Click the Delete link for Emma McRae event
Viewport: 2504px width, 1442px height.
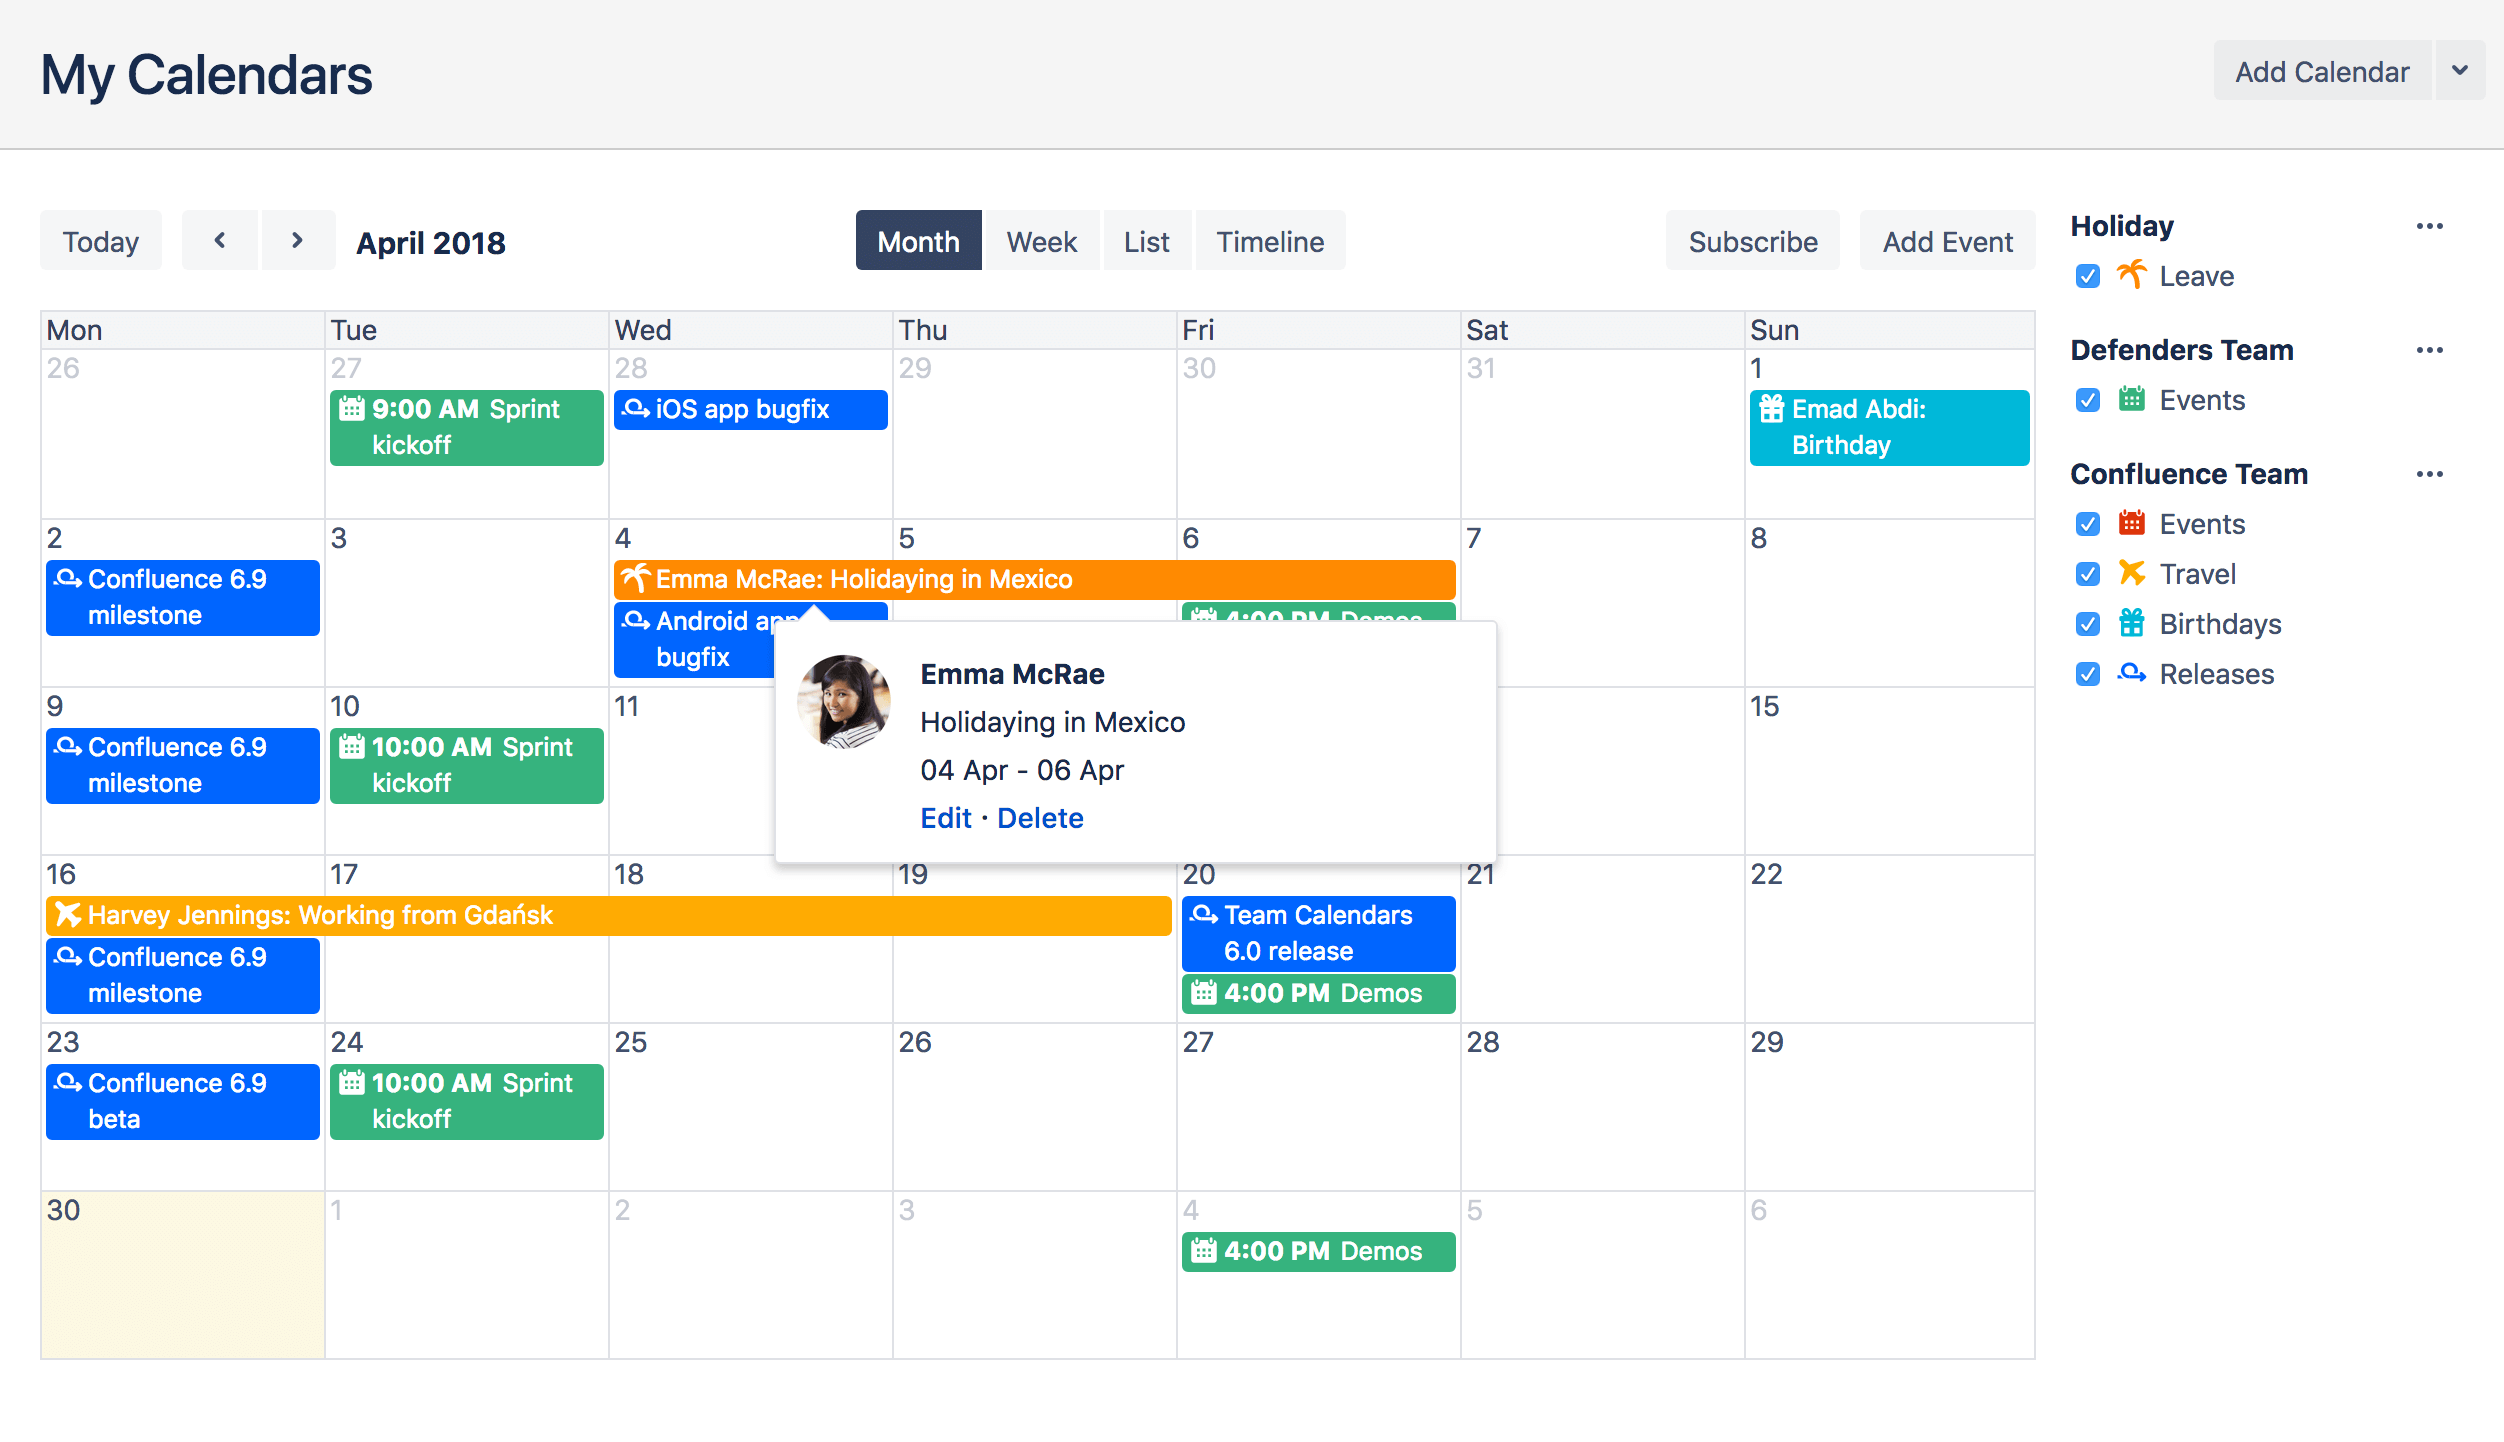[1039, 817]
